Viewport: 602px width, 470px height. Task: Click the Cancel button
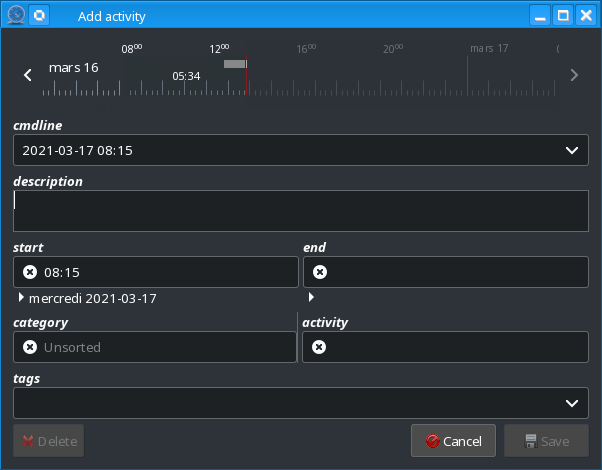coord(453,441)
